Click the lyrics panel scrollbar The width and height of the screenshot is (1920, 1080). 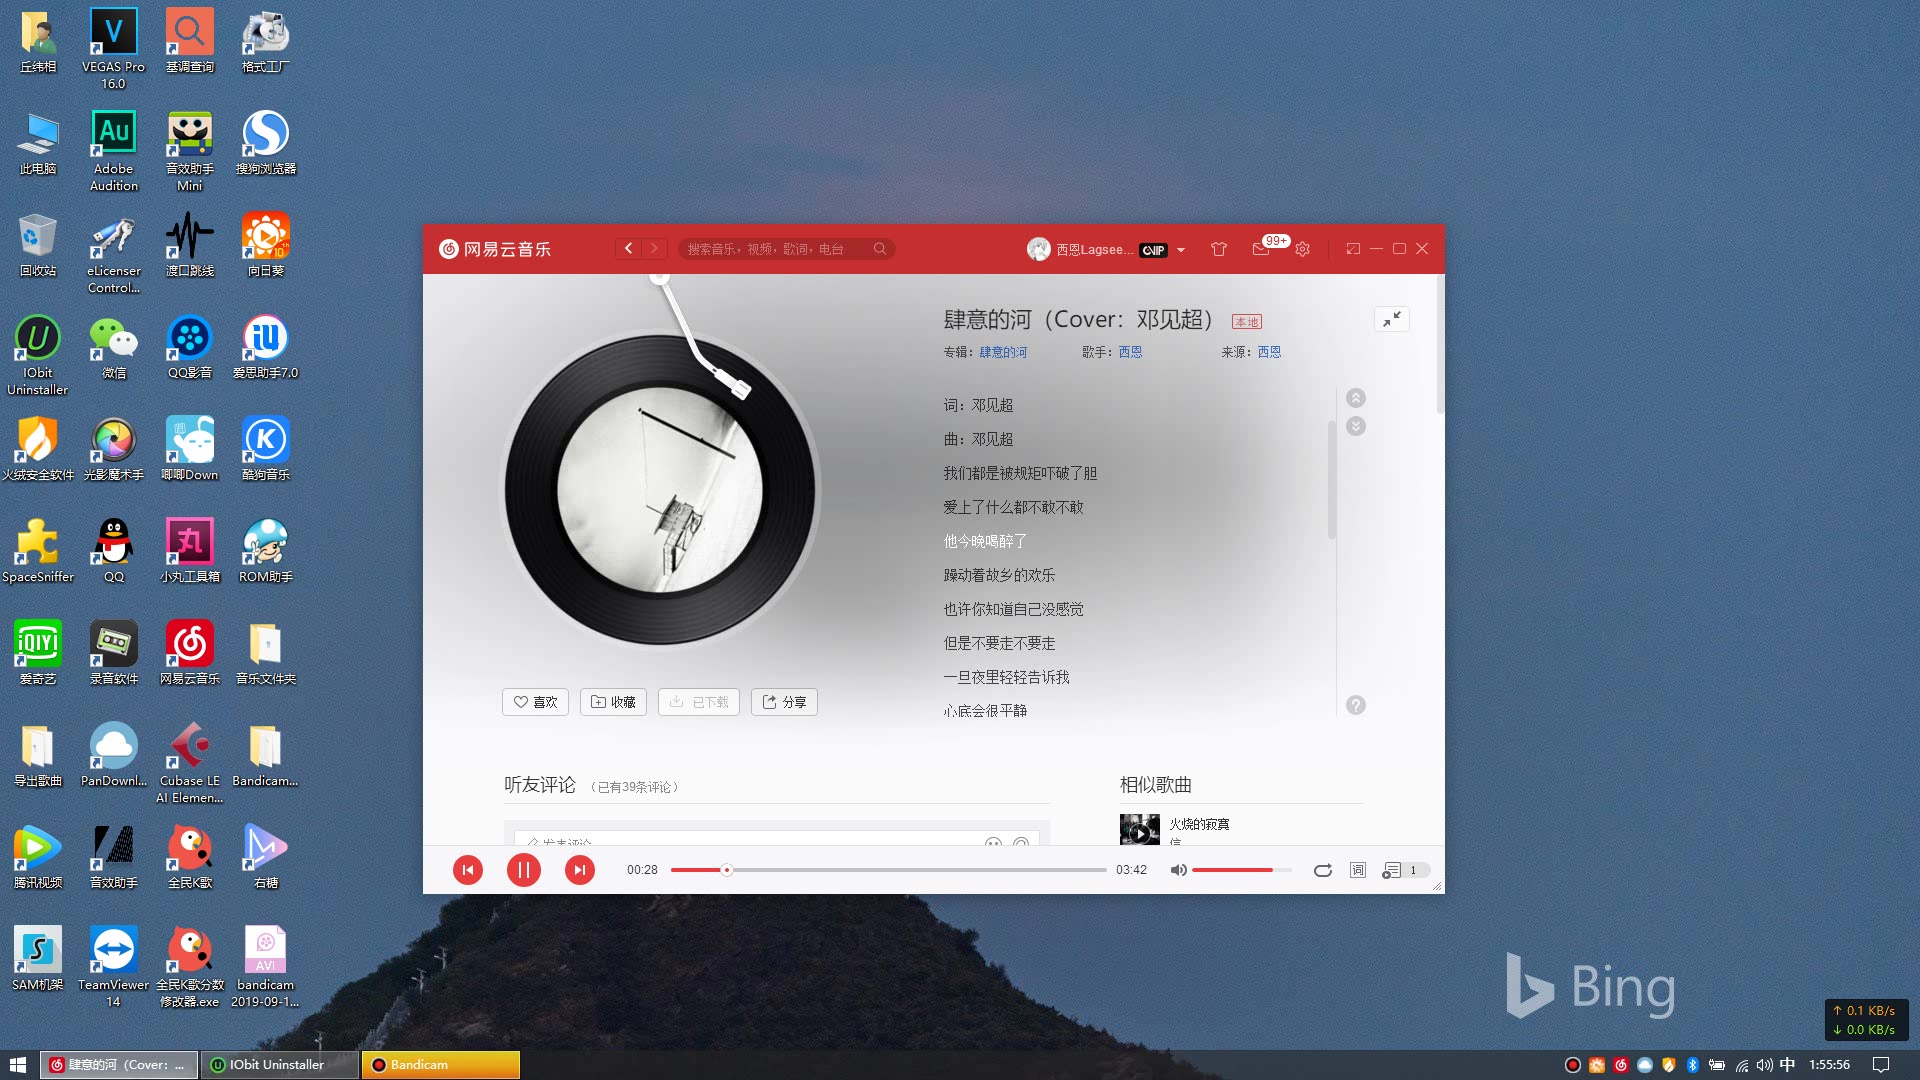click(1331, 480)
